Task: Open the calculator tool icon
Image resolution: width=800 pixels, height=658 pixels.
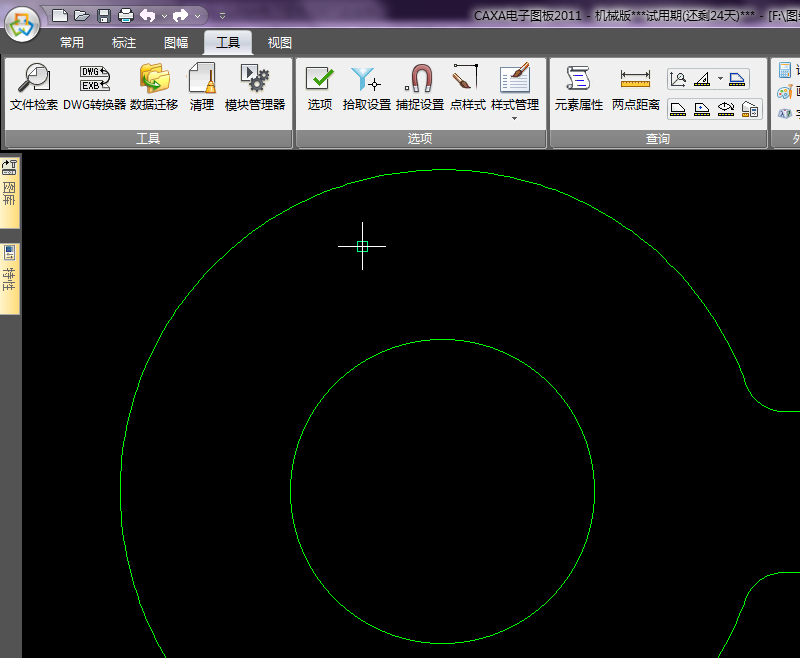Action: 785,70
